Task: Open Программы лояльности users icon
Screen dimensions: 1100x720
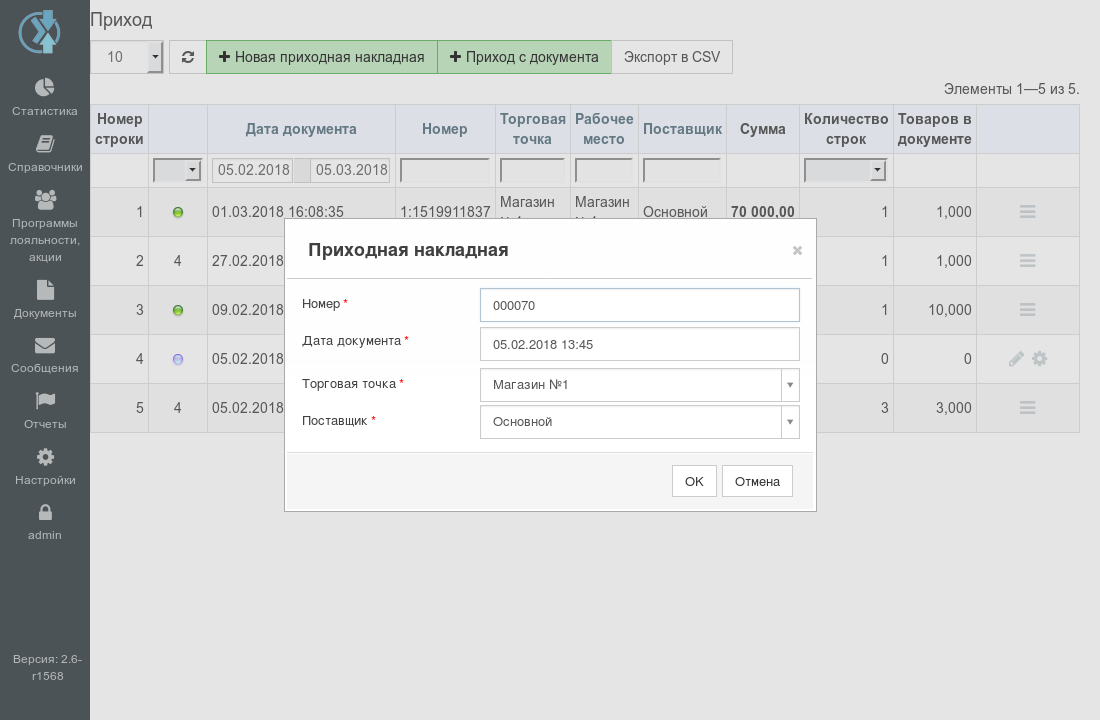Action: click(x=45, y=200)
